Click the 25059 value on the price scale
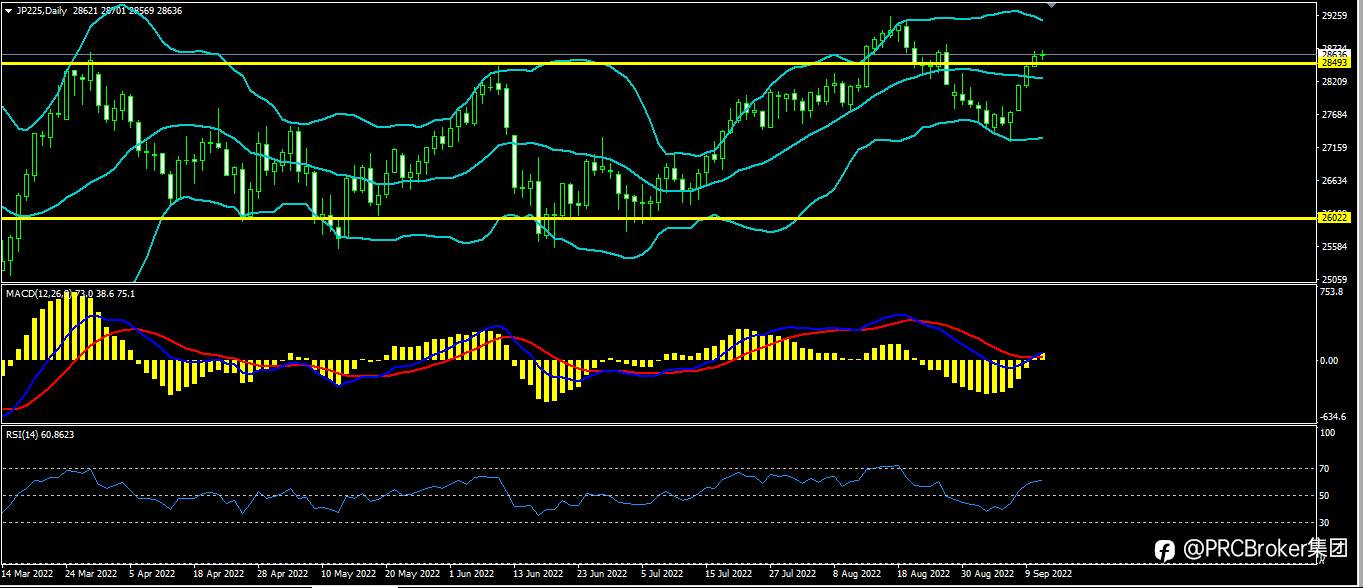Viewport: 1363px width, 588px height. tap(1335, 279)
